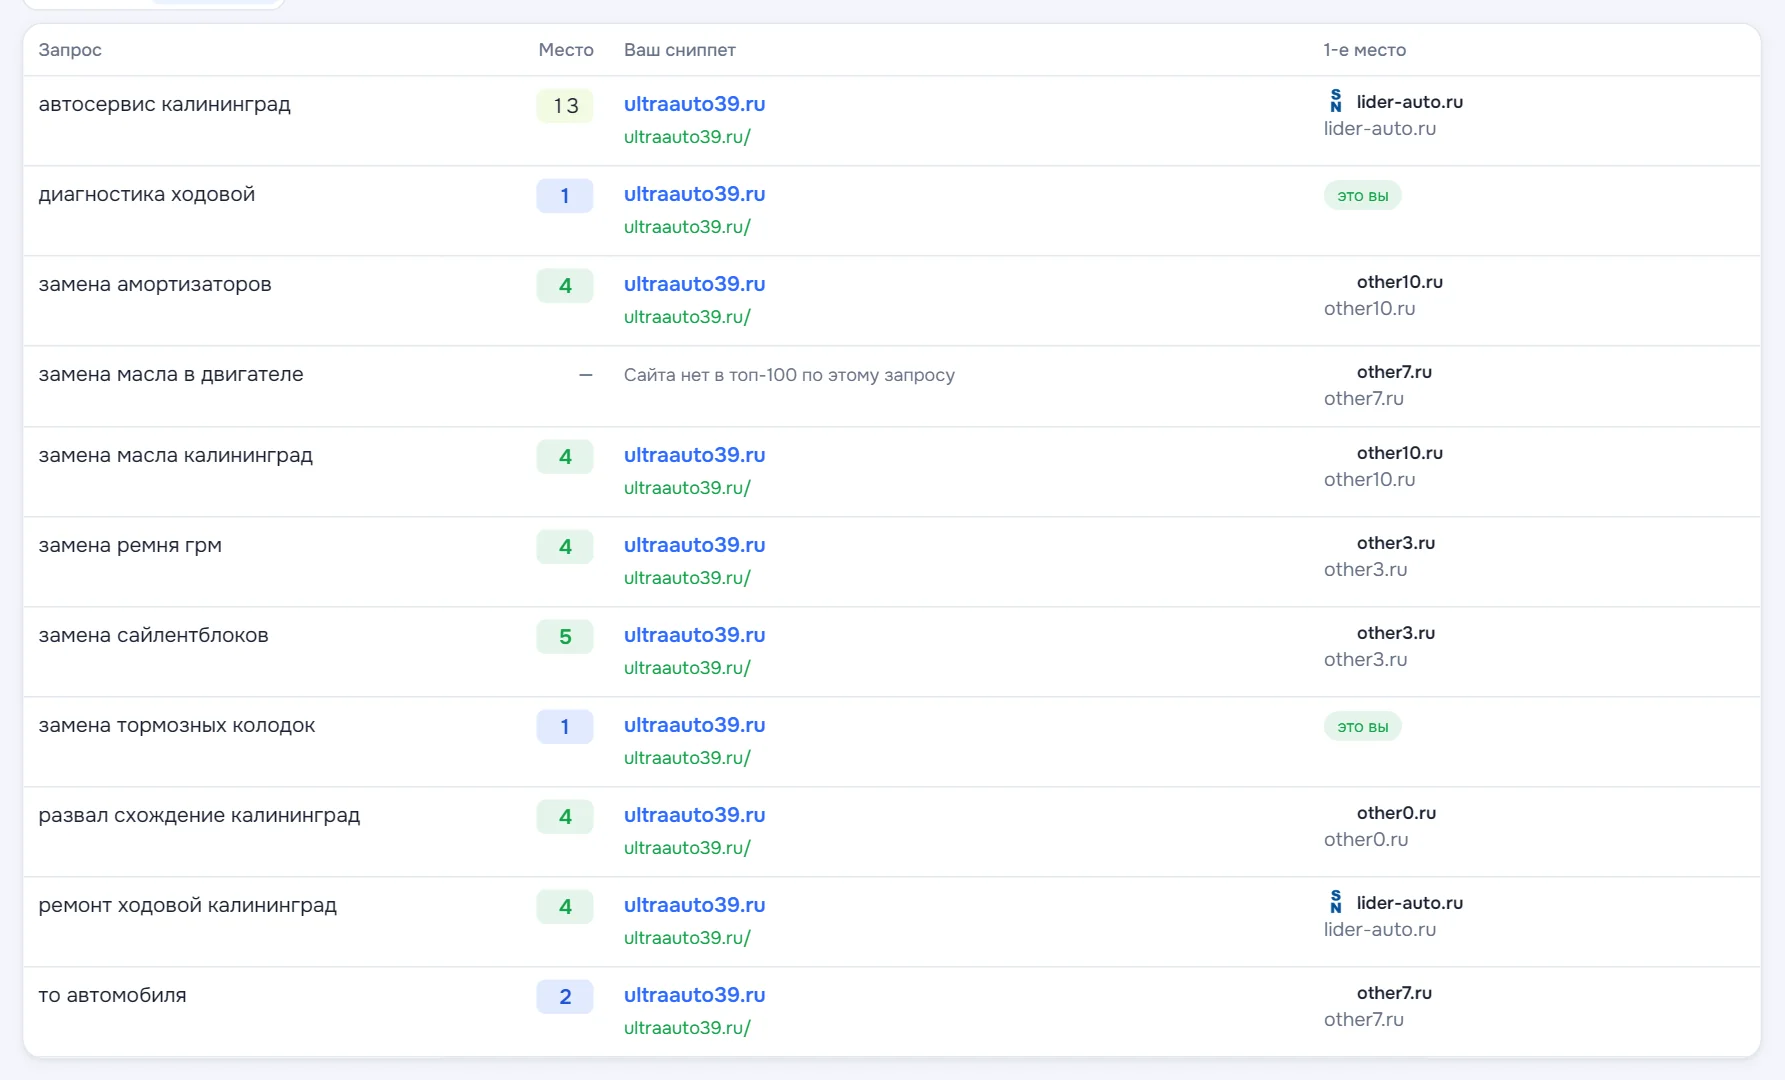Click position badge 5 for замена сайлентблоков
This screenshot has height=1080, width=1785.
click(x=565, y=637)
